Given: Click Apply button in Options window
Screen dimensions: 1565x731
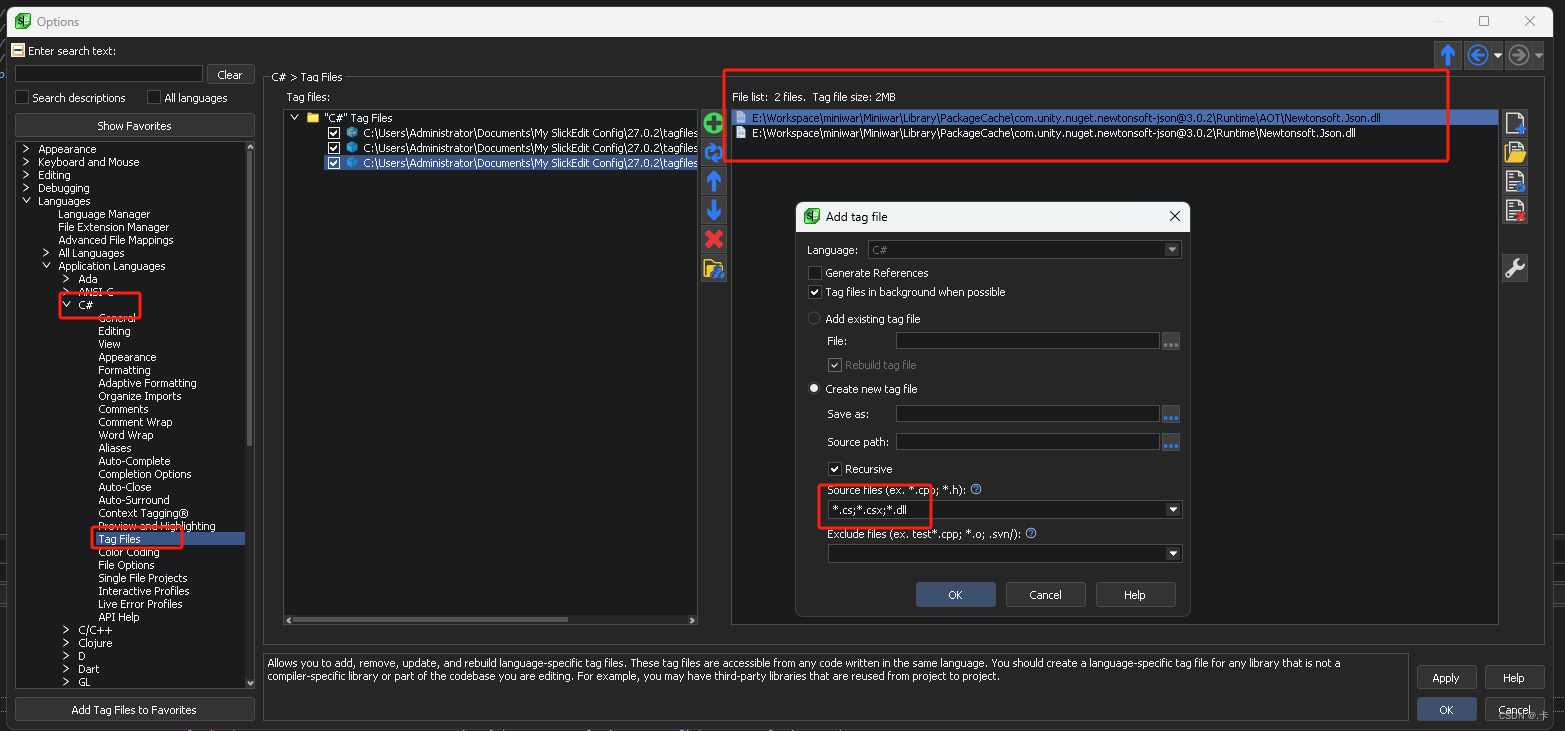Looking at the screenshot, I should point(1446,678).
